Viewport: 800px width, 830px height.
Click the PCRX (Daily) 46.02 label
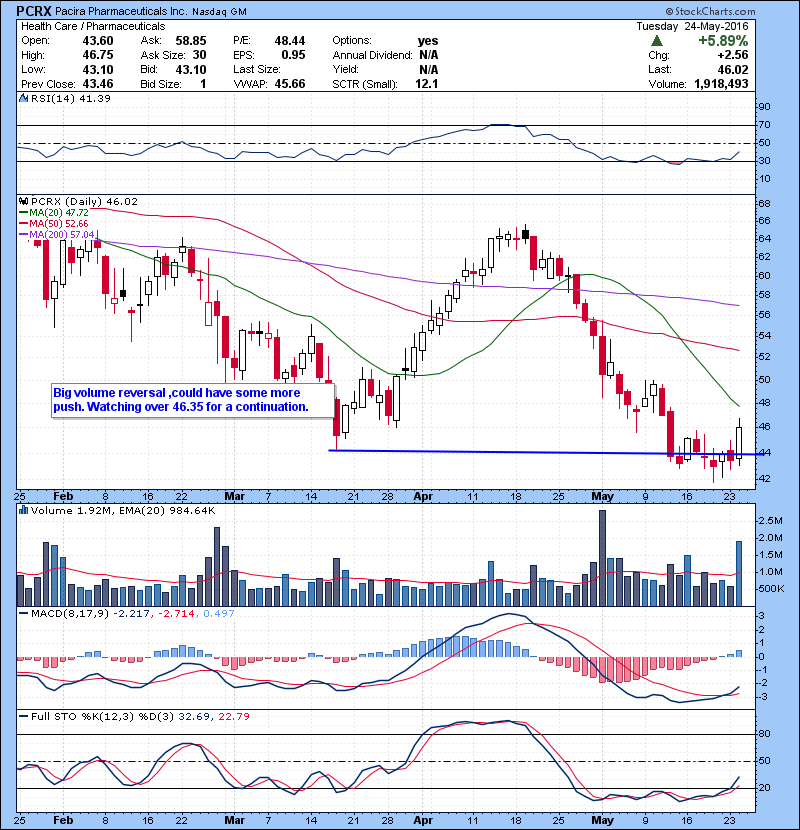pos(85,201)
